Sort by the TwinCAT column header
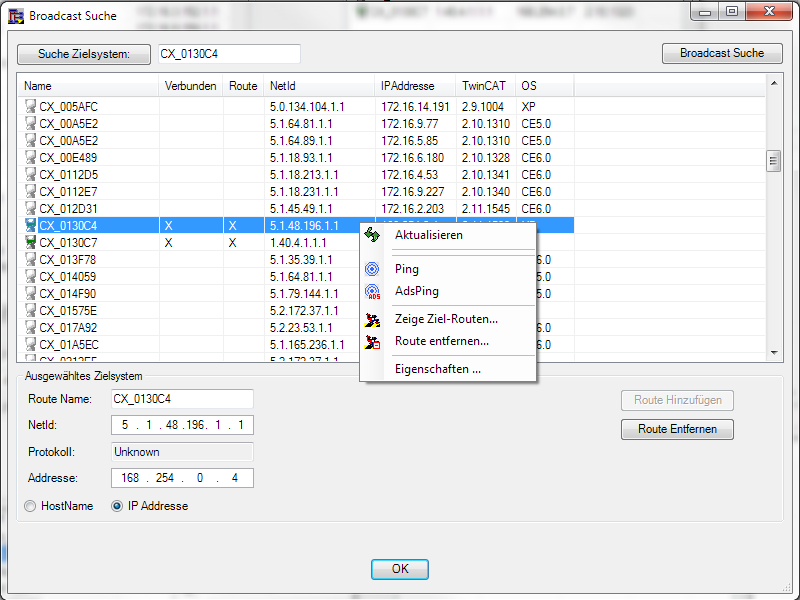 pos(485,86)
